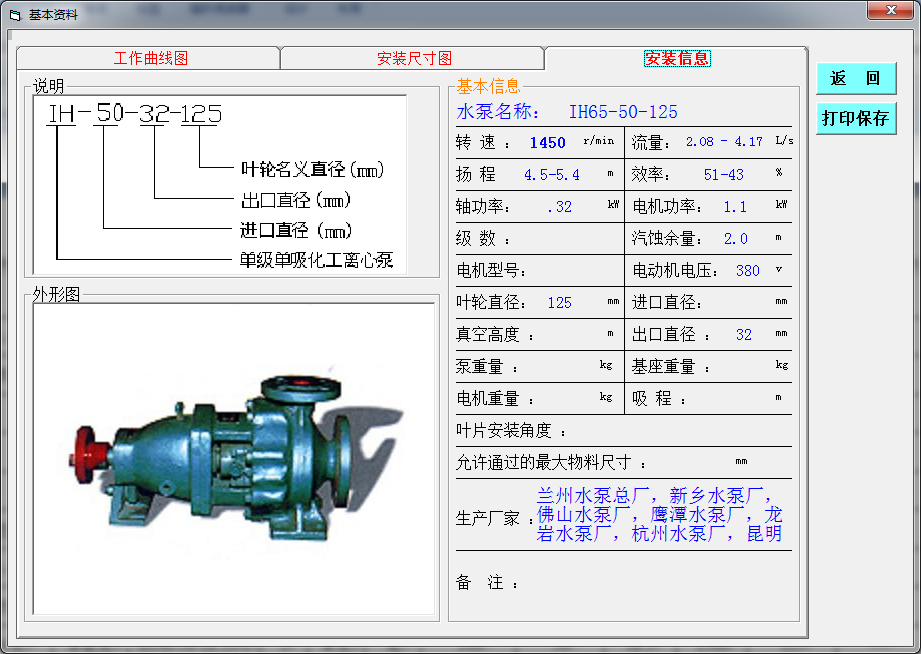Click the 汽蚀余量 value 2.0
Screen dimensions: 921x654
(735, 239)
